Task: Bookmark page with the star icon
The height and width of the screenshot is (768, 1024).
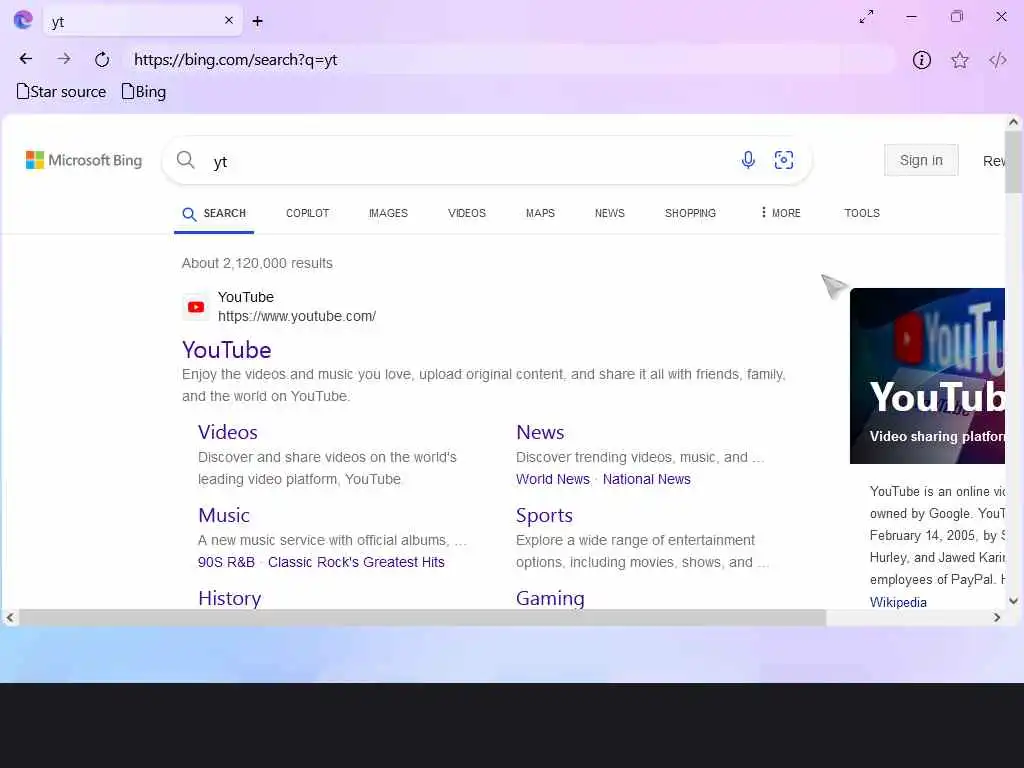Action: 959,60
